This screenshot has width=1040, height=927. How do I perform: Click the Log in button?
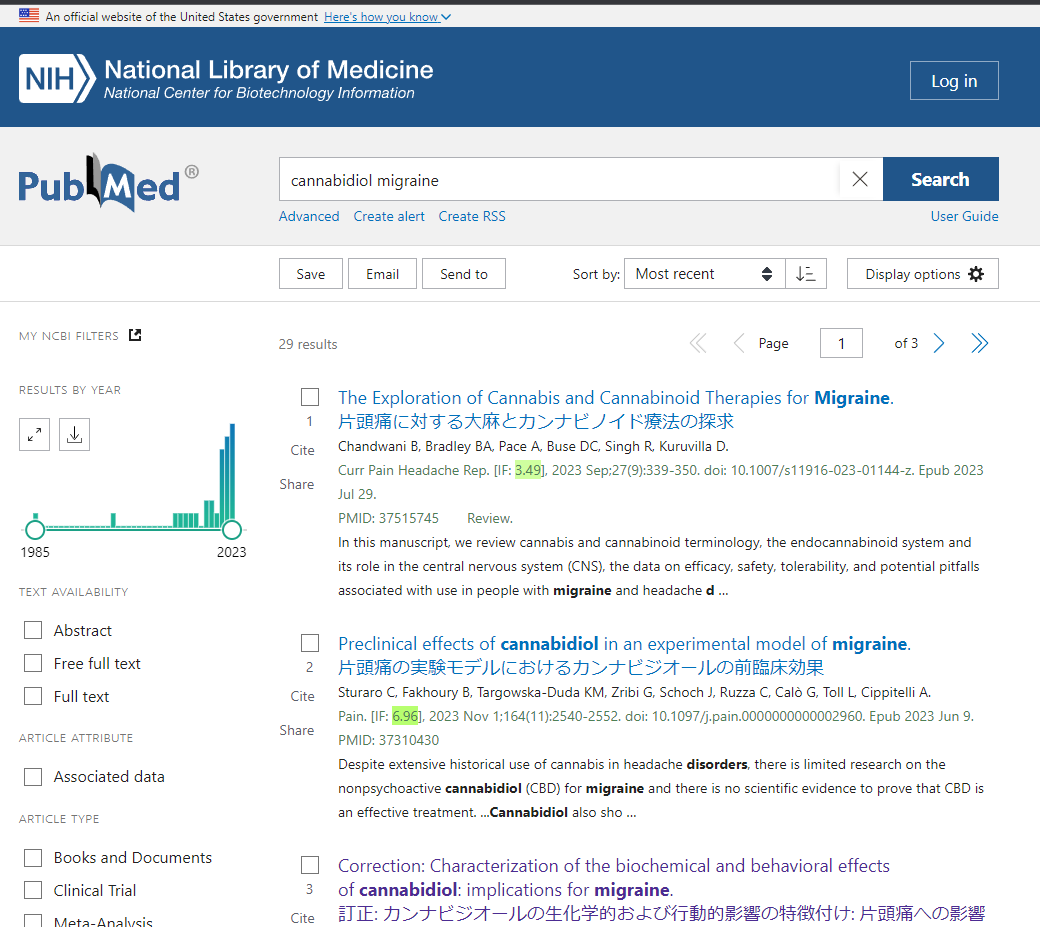coord(954,81)
